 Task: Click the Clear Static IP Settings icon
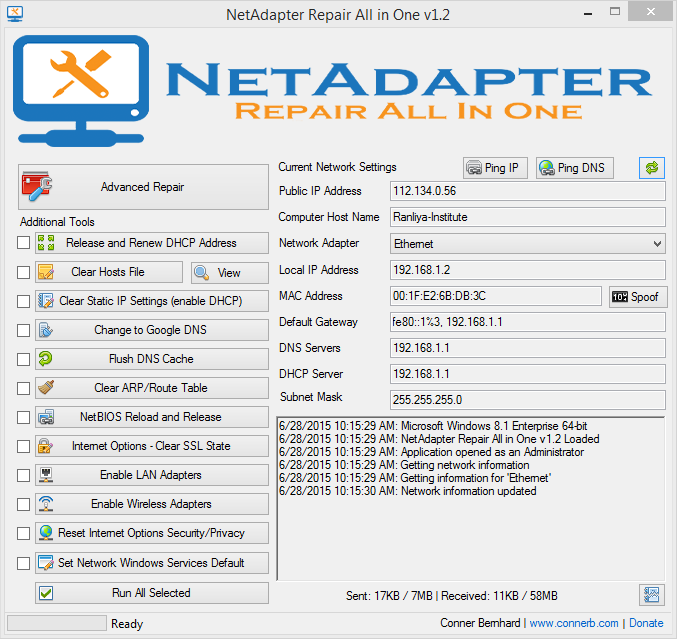(46, 301)
